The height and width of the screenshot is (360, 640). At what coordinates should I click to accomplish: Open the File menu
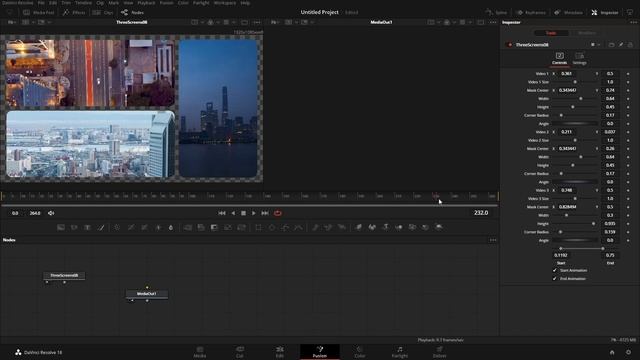click(x=41, y=2)
